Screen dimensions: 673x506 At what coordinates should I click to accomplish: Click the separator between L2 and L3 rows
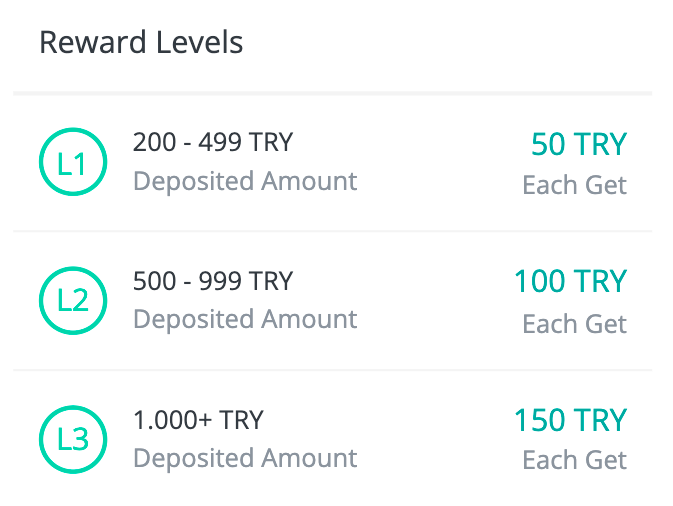pos(333,370)
